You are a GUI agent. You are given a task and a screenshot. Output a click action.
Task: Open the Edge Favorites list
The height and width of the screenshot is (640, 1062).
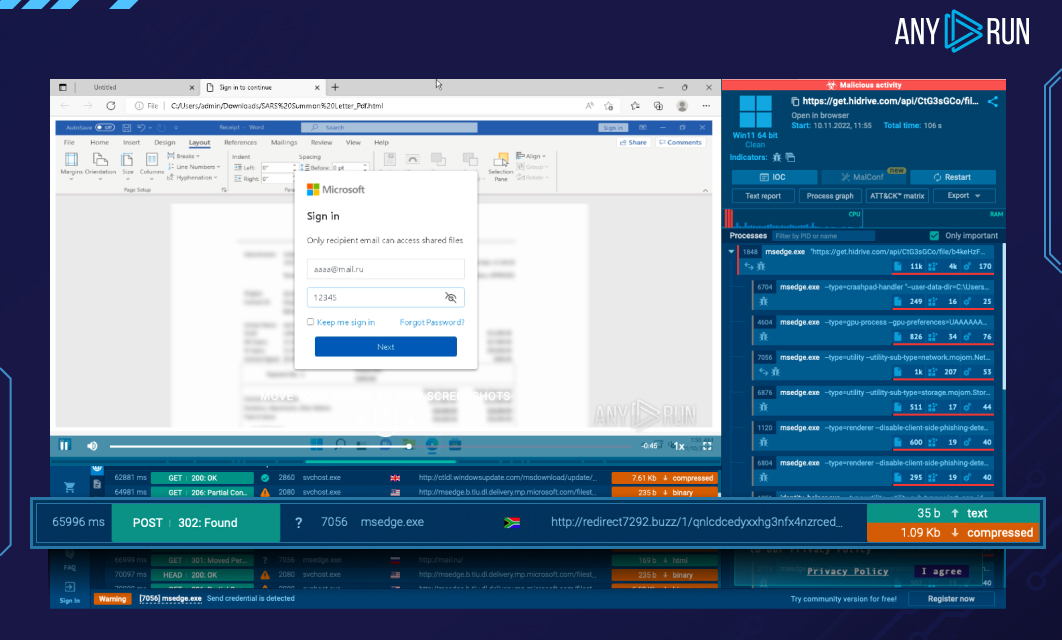(635, 106)
